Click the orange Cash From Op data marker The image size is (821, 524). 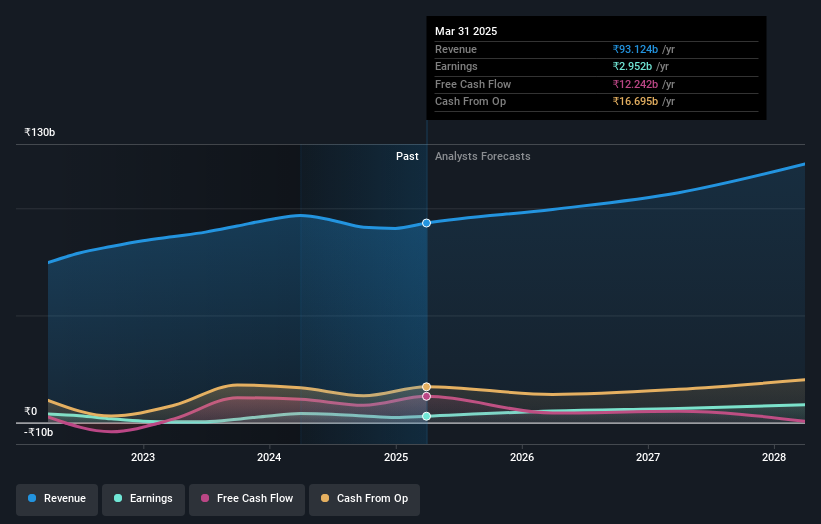pyautogui.click(x=426, y=387)
